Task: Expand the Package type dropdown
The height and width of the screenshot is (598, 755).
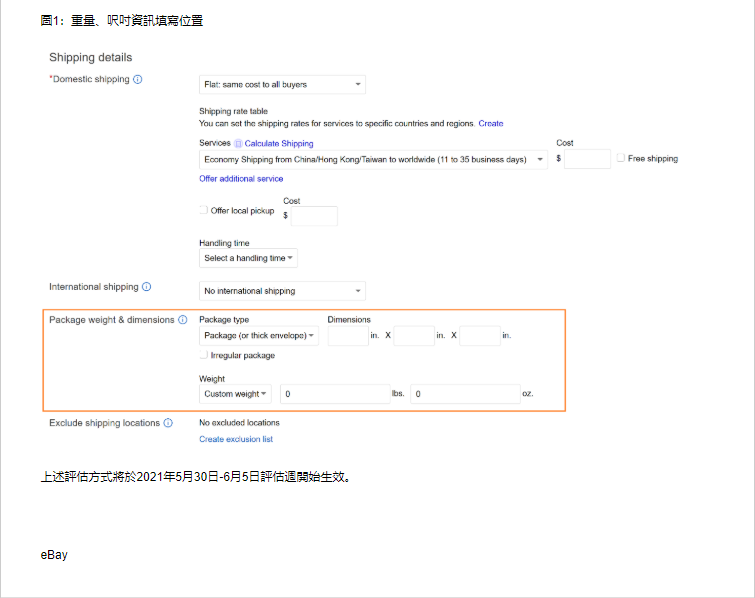Action: pos(259,336)
